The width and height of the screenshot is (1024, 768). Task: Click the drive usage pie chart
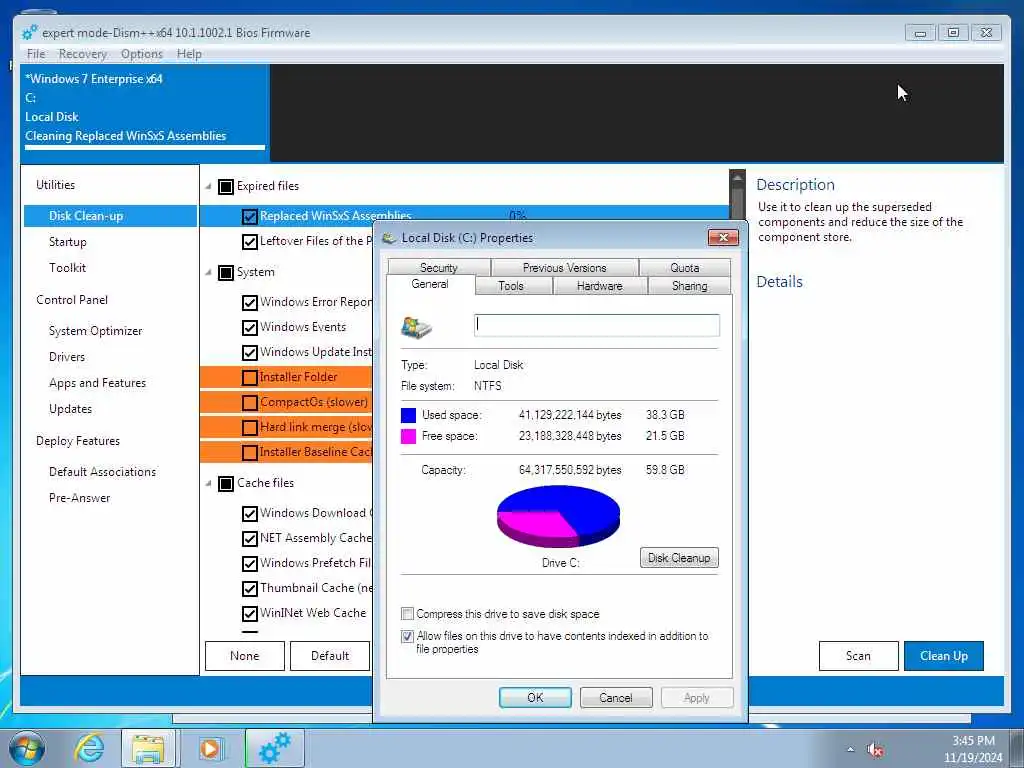(558, 516)
